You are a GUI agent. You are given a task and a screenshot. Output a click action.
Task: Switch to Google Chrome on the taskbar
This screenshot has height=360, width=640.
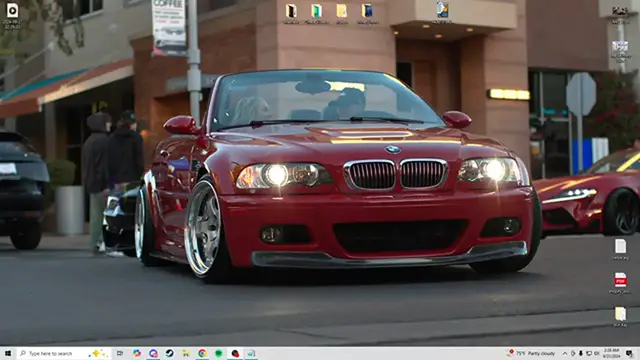point(202,353)
